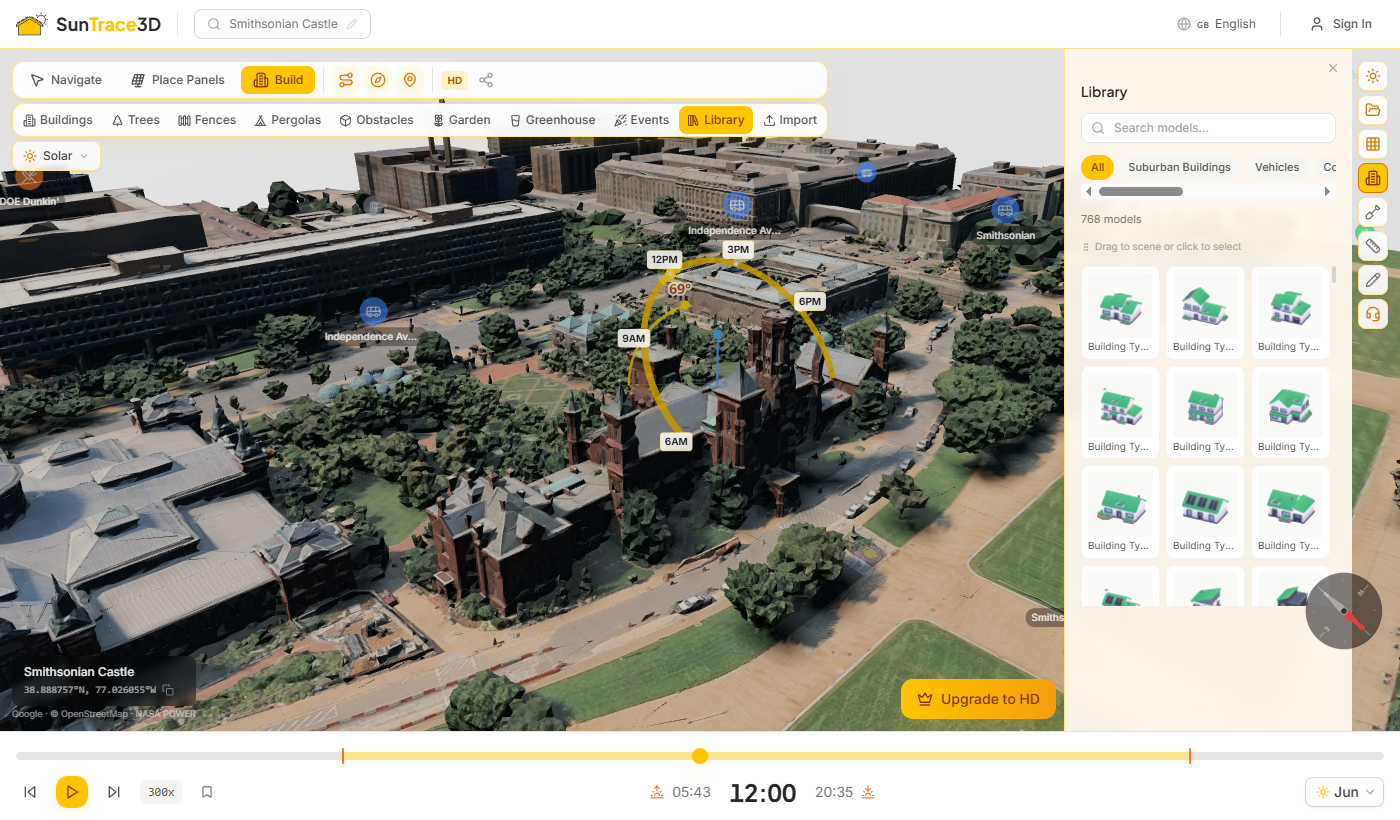Screen dimensions: 1400x820
Task: Click the Smithsonian transit station marker
Action: 1005,211
